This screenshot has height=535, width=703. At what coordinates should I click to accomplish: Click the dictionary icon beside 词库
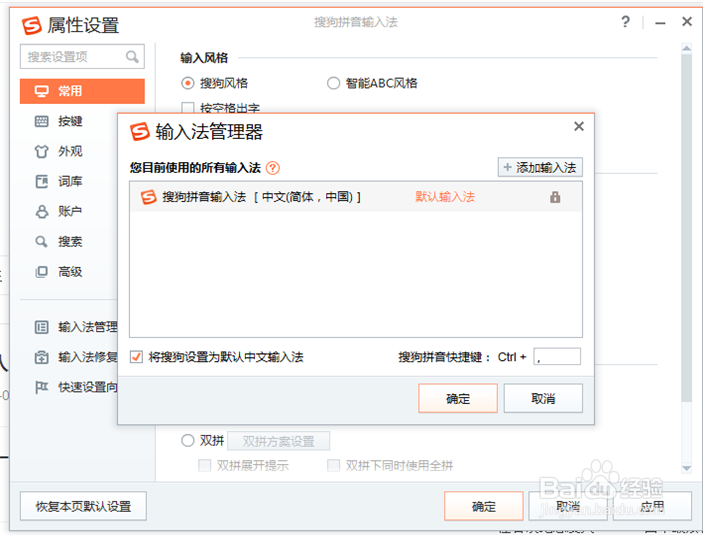(x=41, y=181)
